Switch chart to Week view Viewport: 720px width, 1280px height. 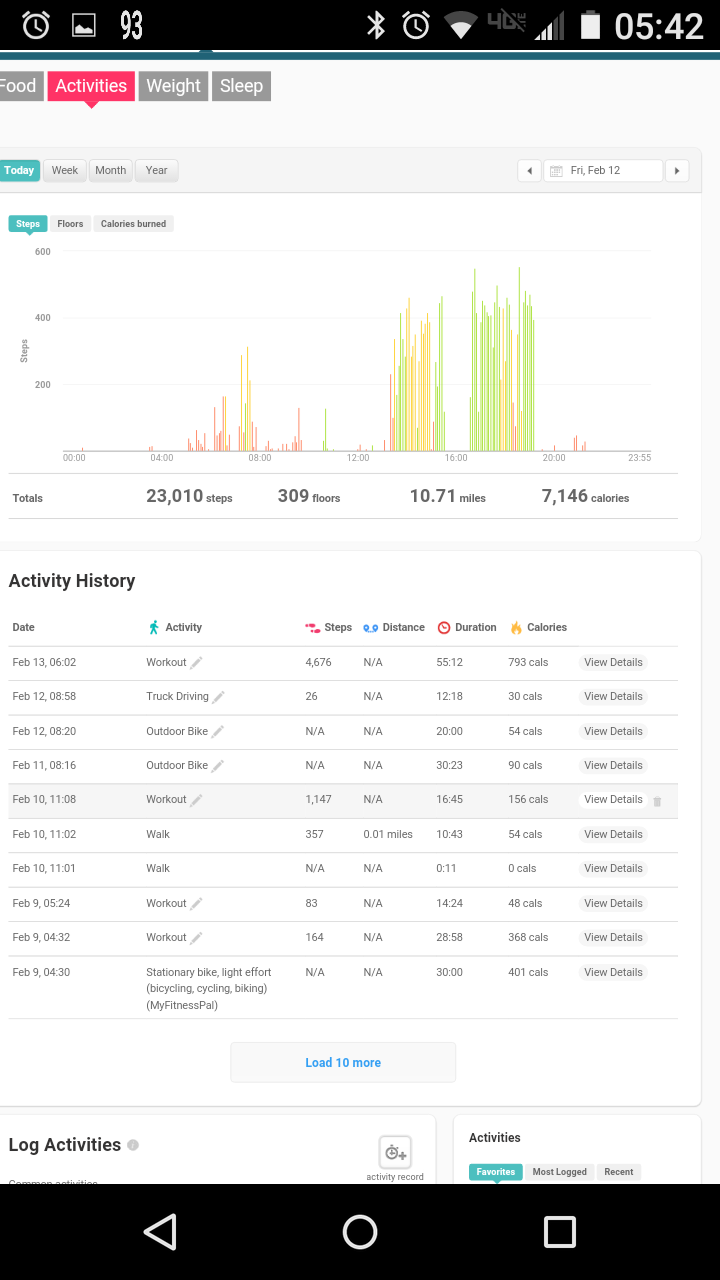pyautogui.click(x=65, y=171)
